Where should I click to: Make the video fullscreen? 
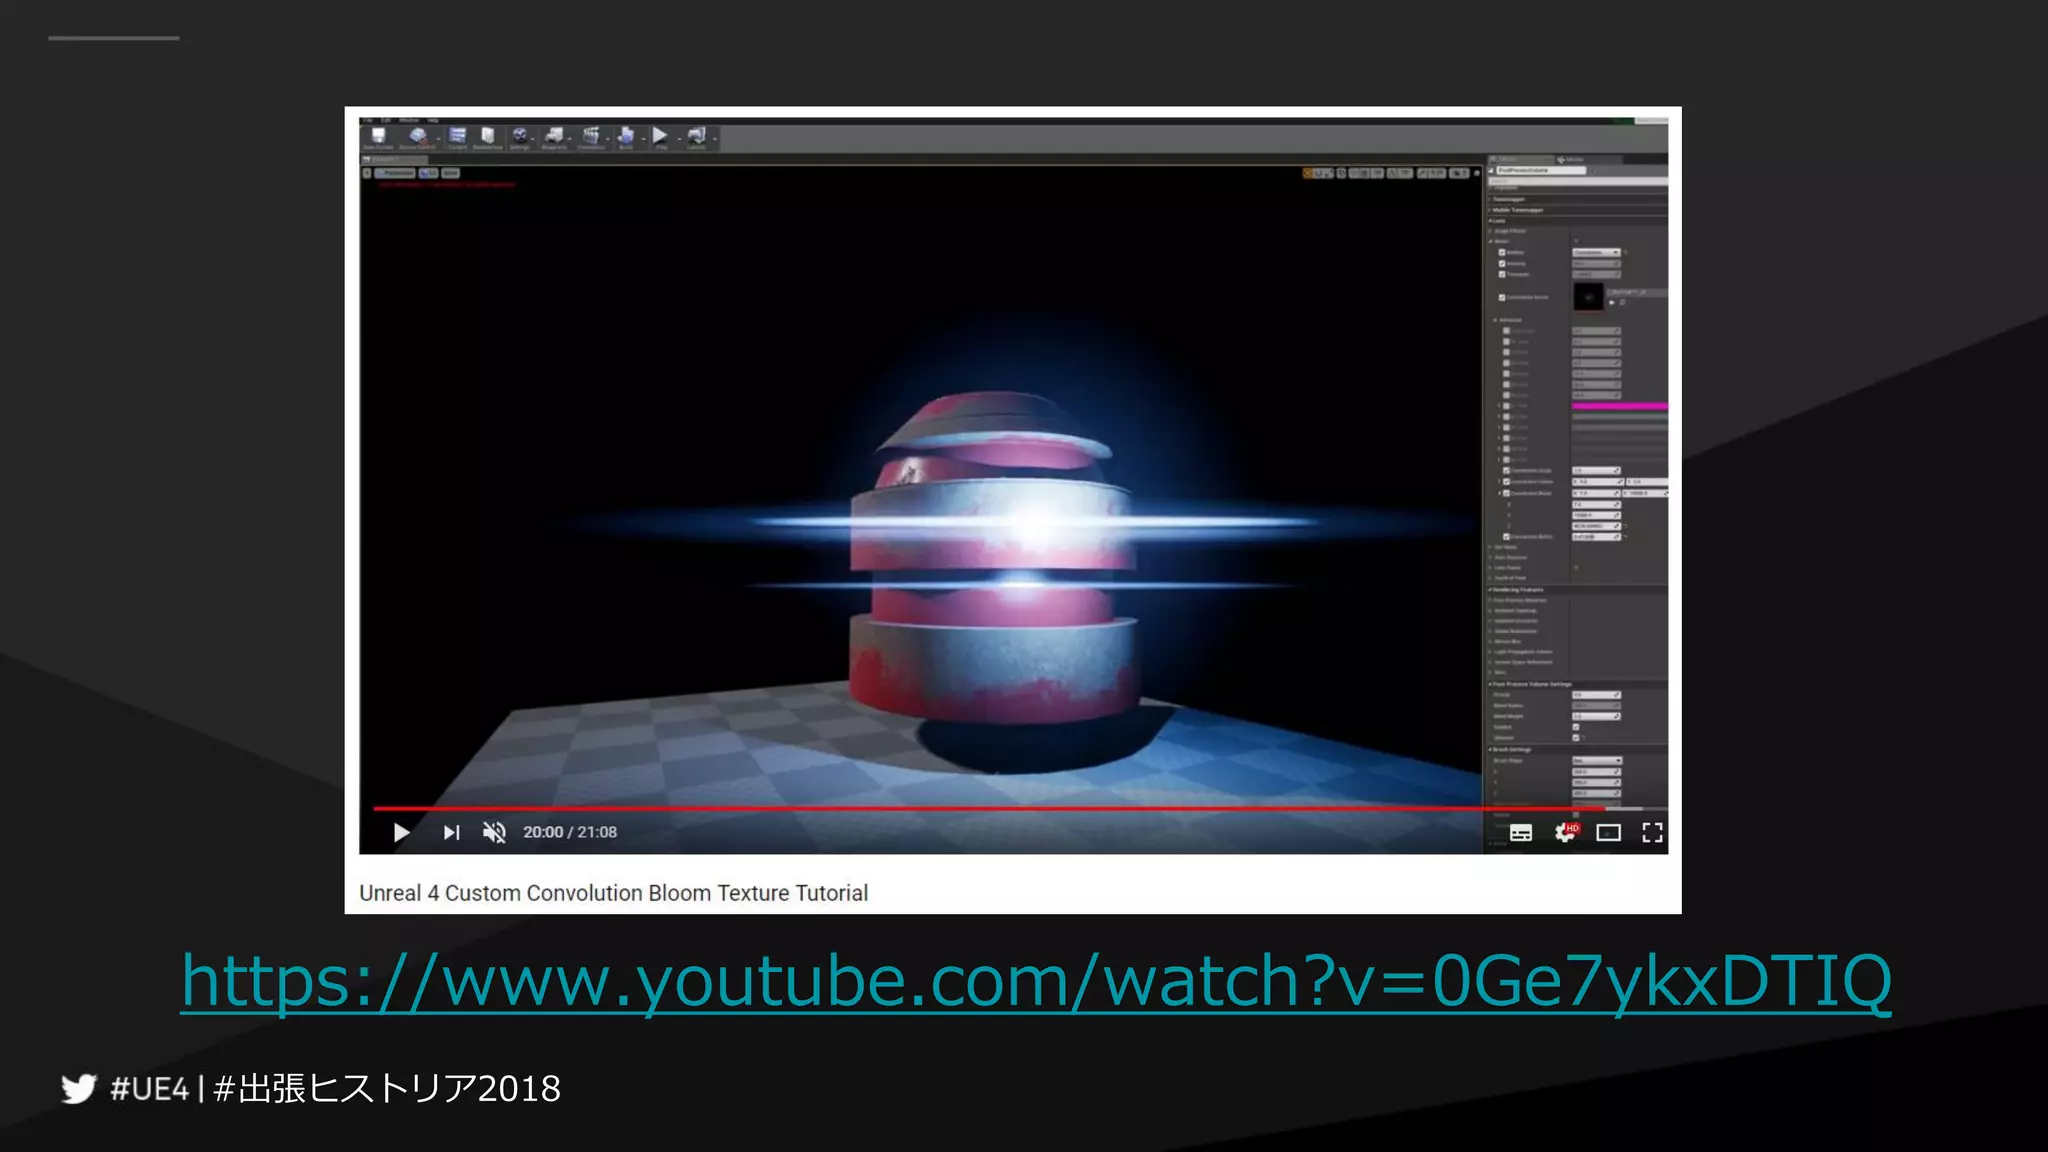coord(1652,832)
